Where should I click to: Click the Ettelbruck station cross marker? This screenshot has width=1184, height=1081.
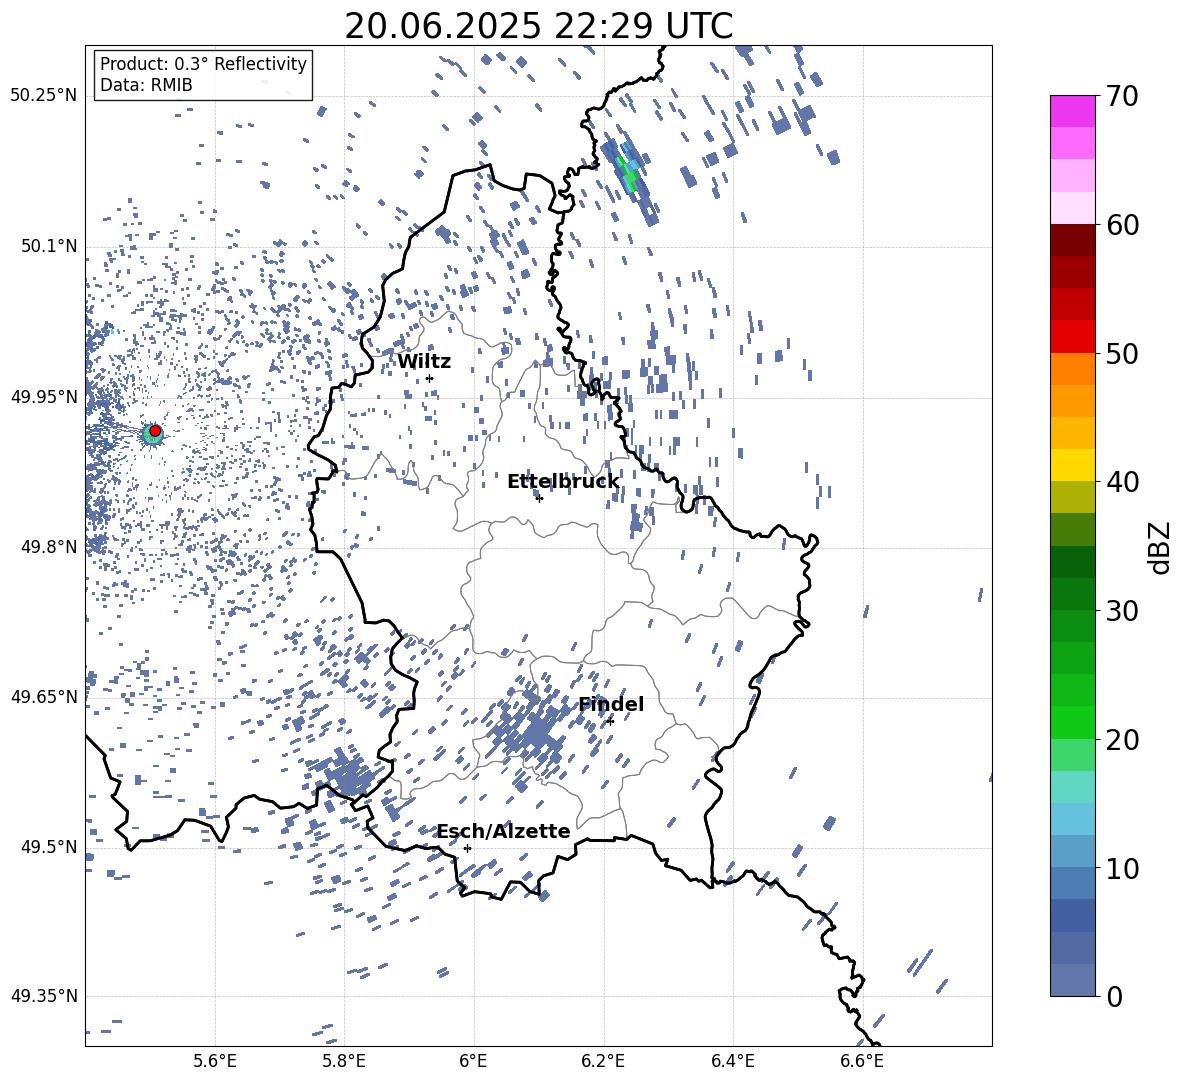(539, 498)
